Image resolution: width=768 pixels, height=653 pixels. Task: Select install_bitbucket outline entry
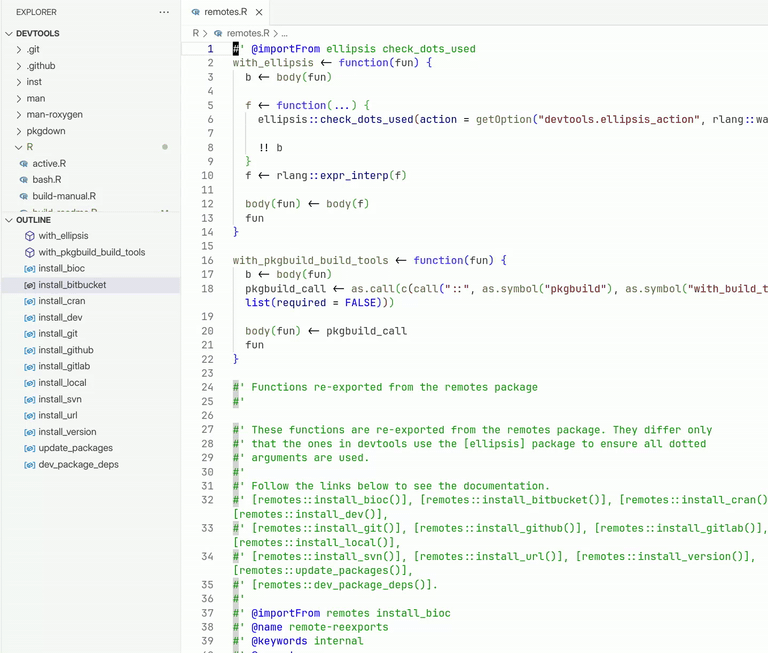coord(72,285)
